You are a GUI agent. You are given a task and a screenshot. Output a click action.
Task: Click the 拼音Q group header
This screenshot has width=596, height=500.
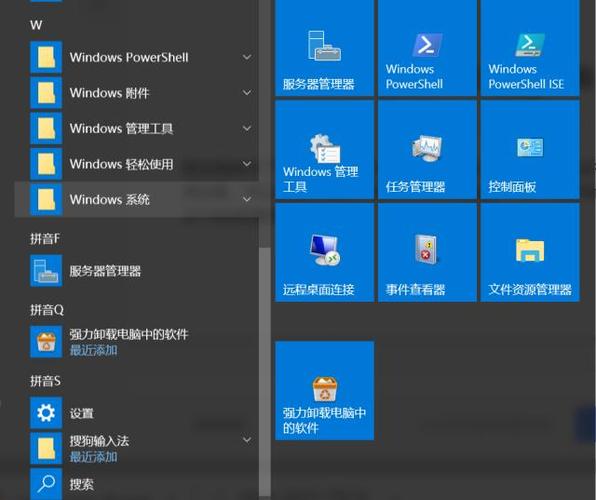47,310
